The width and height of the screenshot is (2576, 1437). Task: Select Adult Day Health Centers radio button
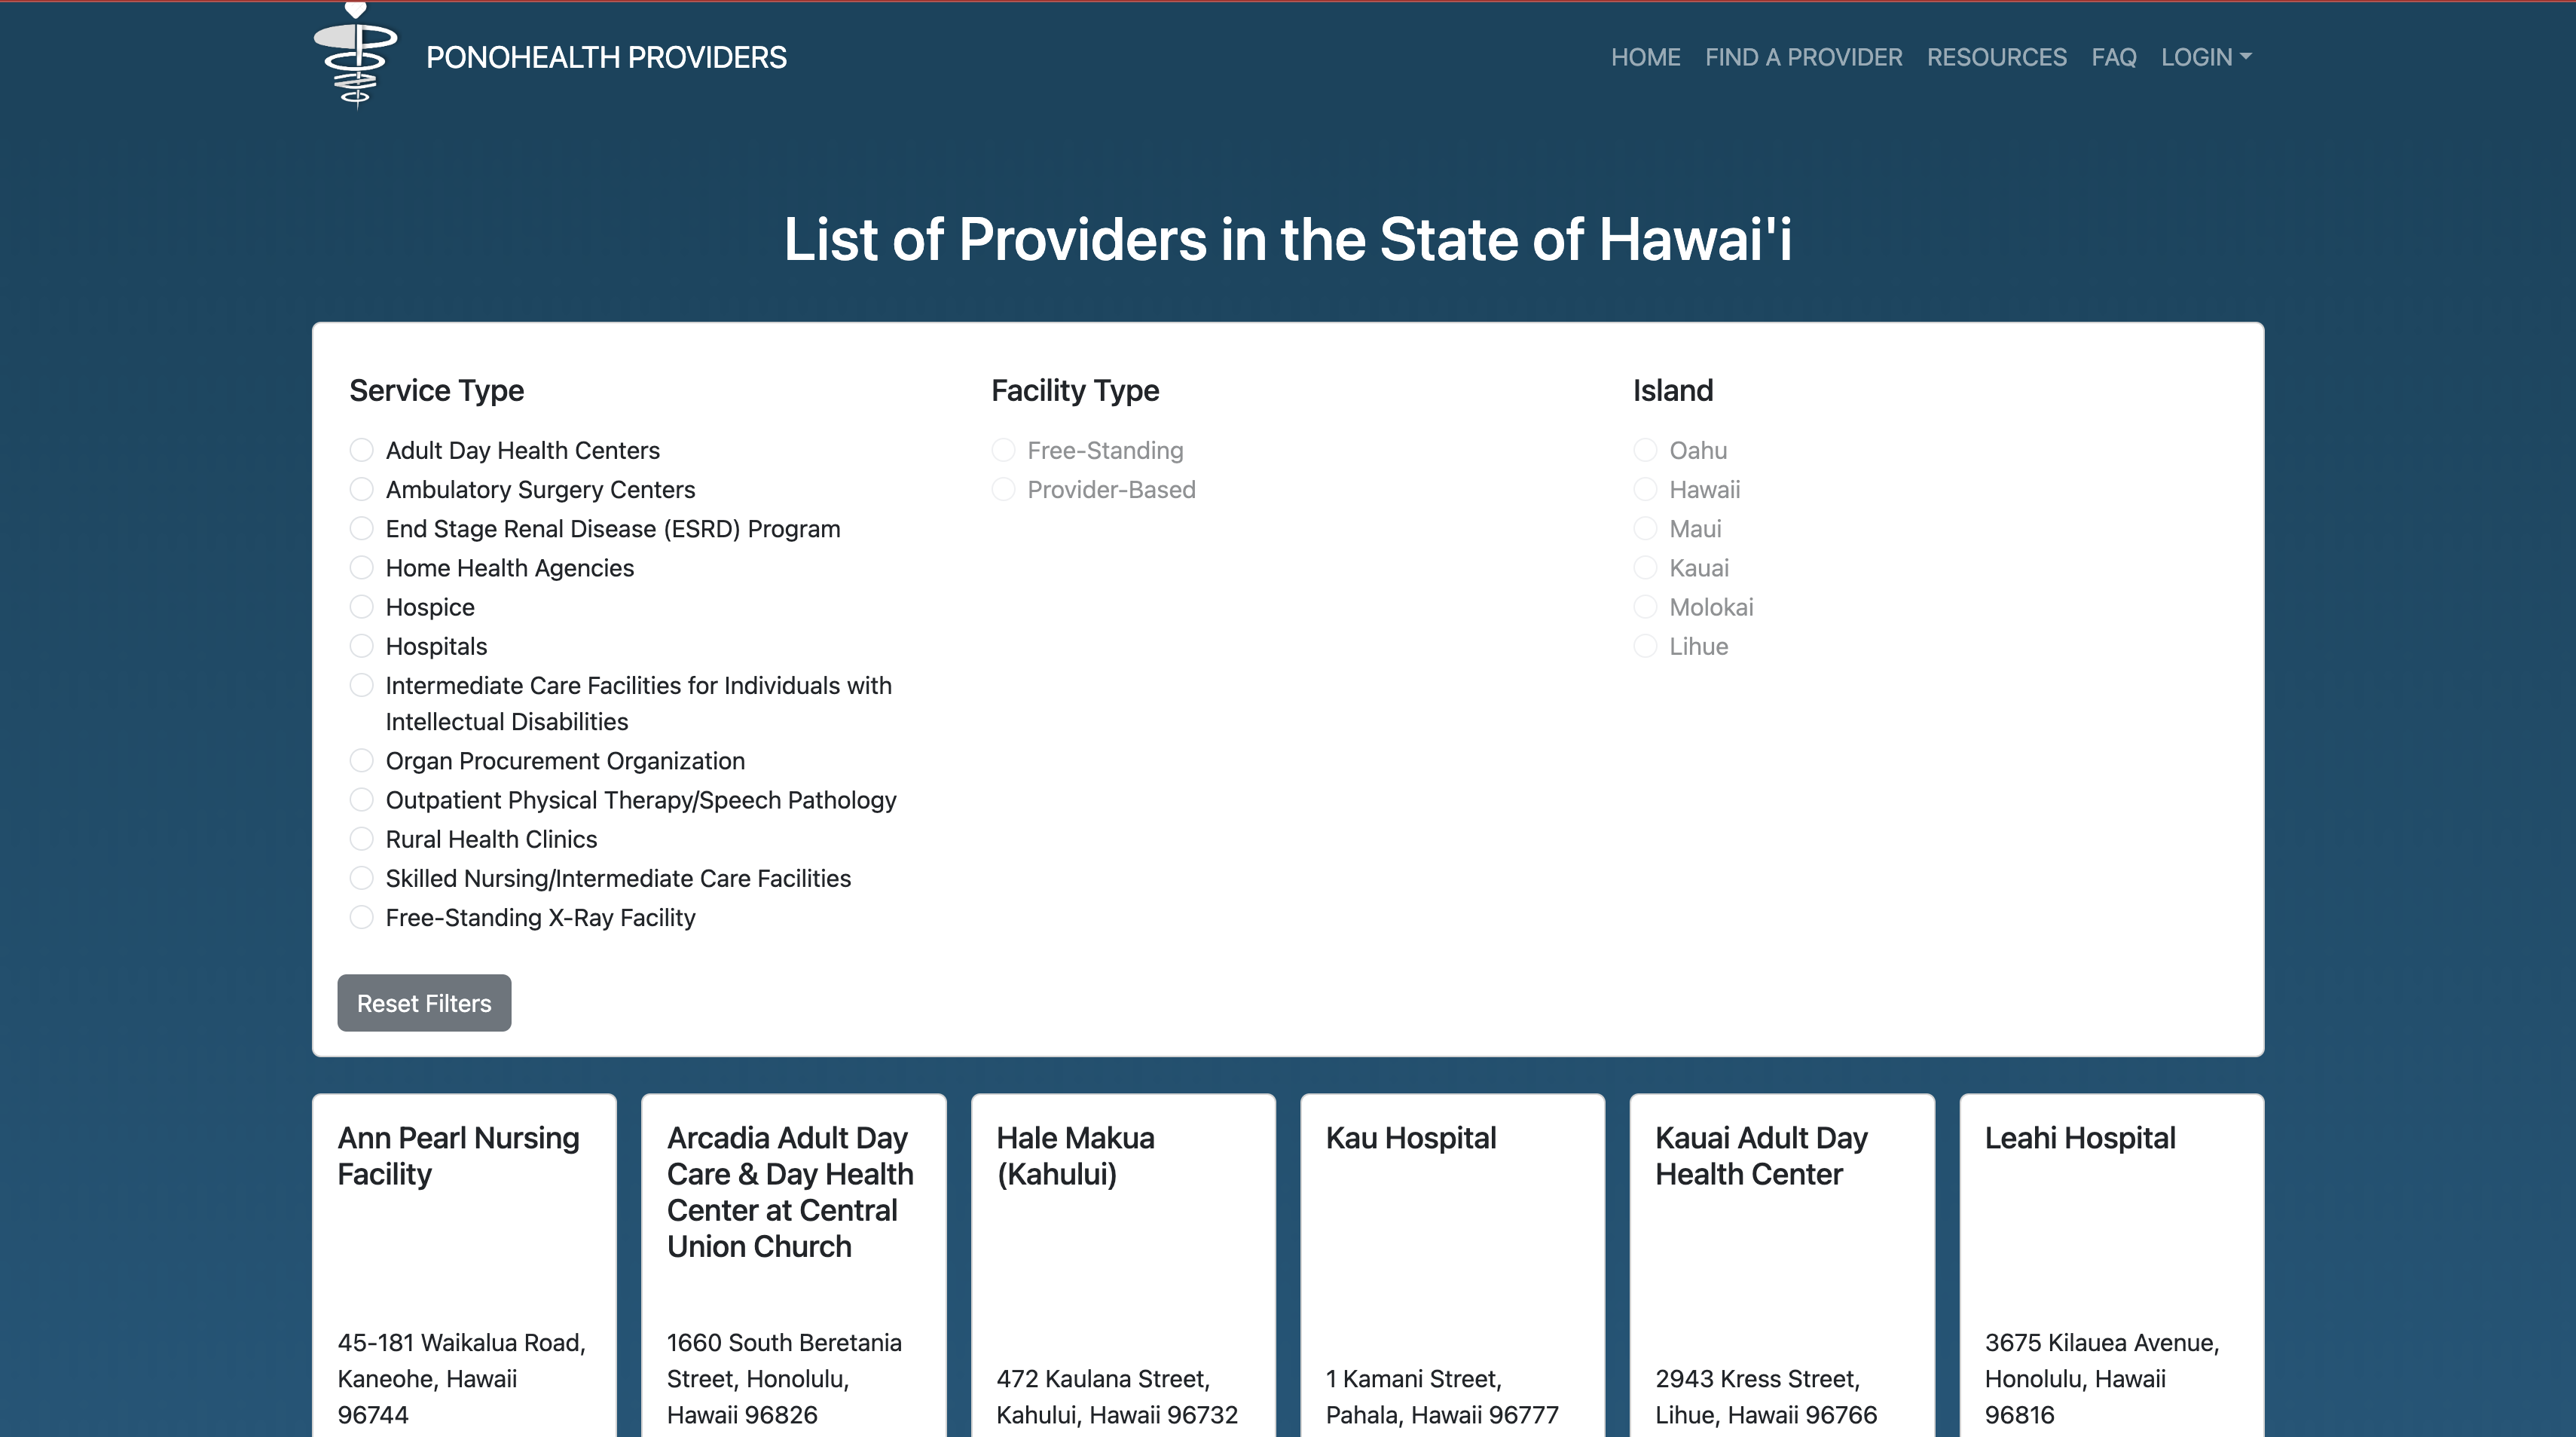tap(361, 450)
